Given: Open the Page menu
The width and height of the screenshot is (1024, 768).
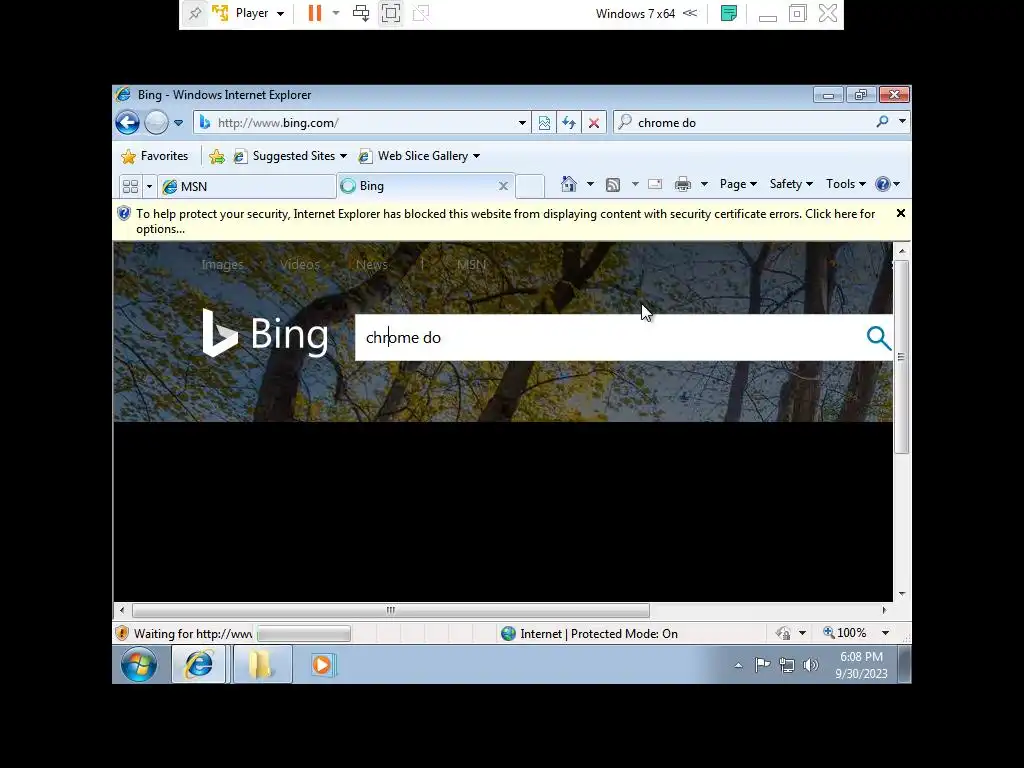Looking at the screenshot, I should click(738, 184).
